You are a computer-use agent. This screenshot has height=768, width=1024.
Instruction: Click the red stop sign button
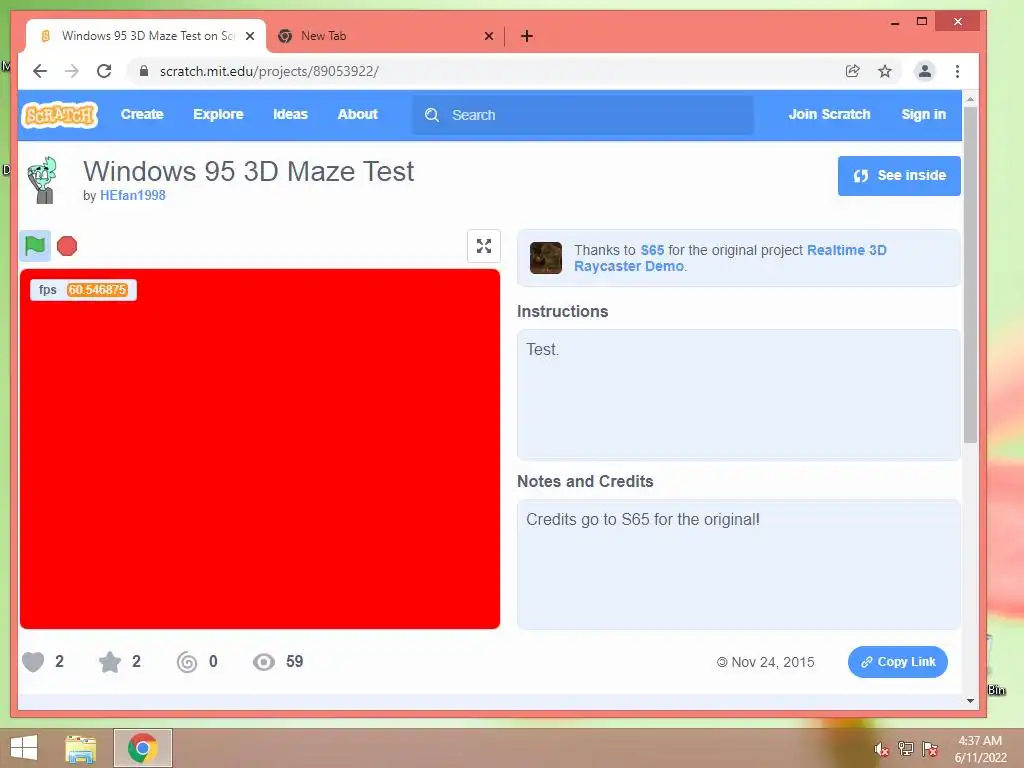(x=67, y=246)
